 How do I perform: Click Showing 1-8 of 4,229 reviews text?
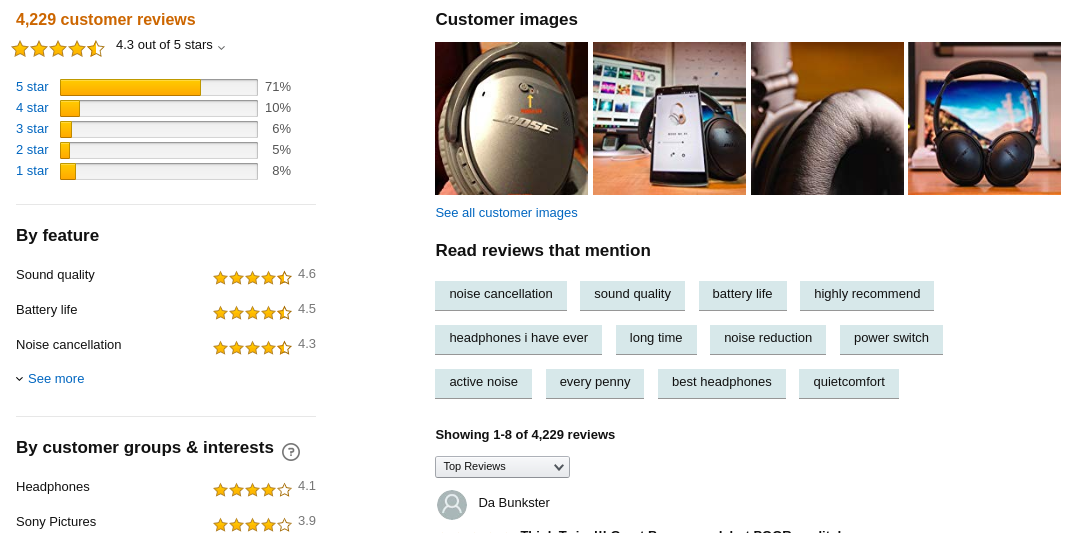[525, 435]
